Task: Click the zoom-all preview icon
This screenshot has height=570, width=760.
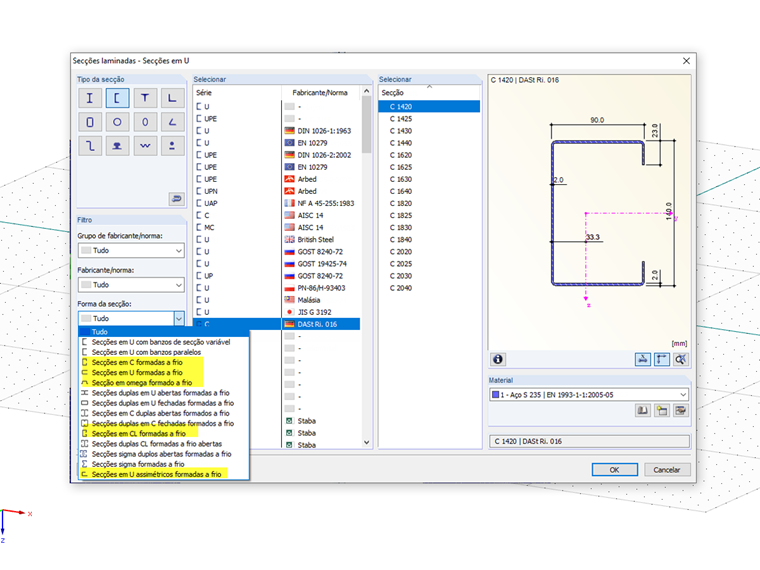Action: tap(681, 359)
